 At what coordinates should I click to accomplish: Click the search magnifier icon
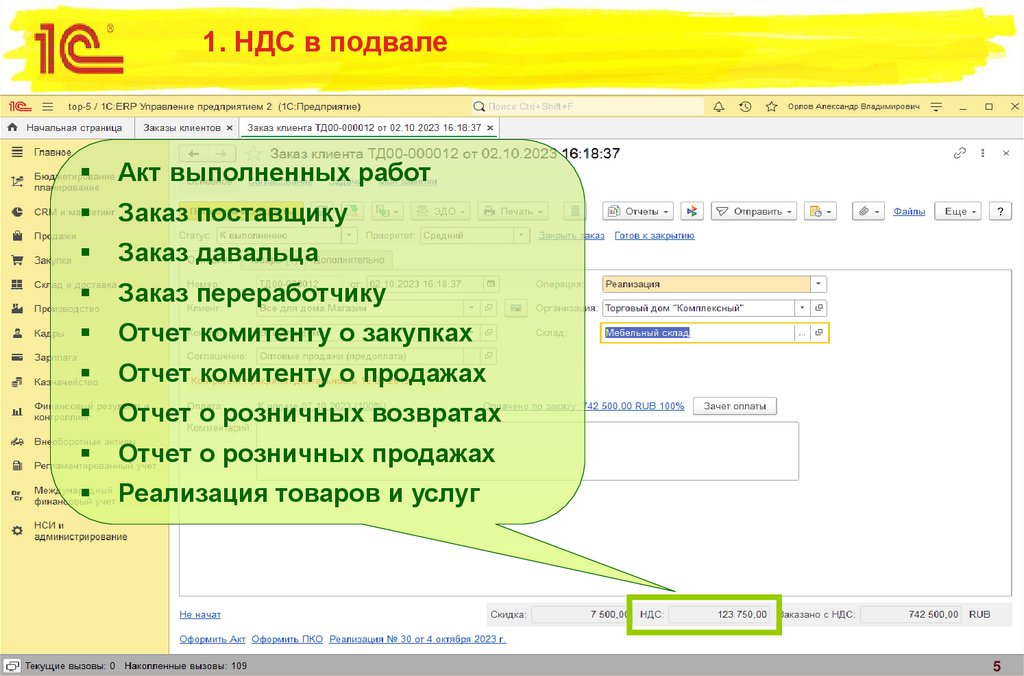479,106
